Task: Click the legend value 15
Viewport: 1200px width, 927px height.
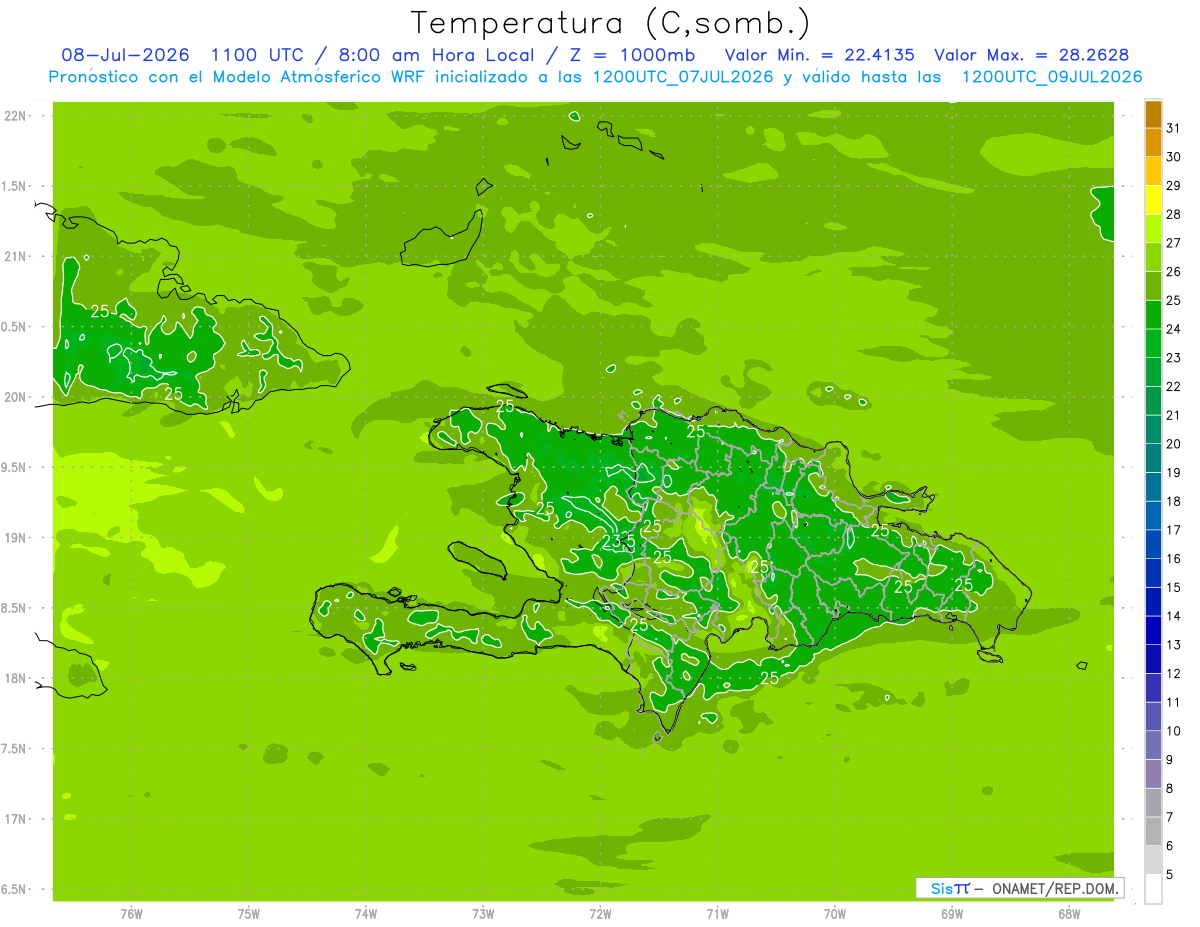Action: pos(1174,588)
